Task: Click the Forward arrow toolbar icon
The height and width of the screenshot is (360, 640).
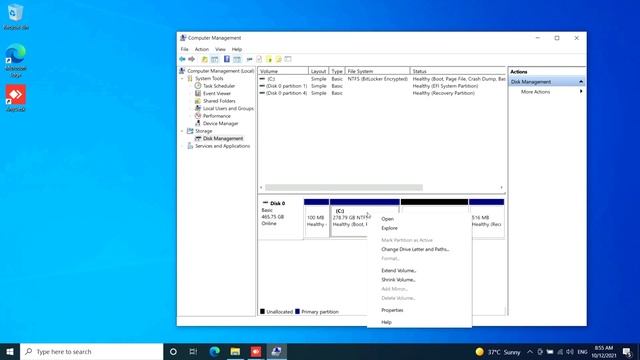Action: click(191, 59)
